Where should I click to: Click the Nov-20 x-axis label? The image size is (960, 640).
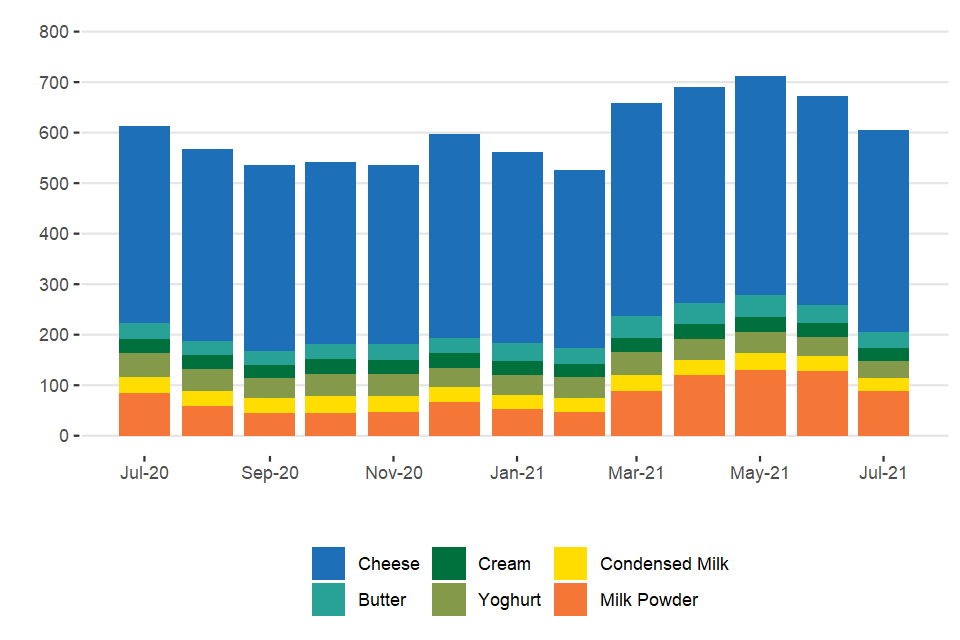click(x=393, y=473)
